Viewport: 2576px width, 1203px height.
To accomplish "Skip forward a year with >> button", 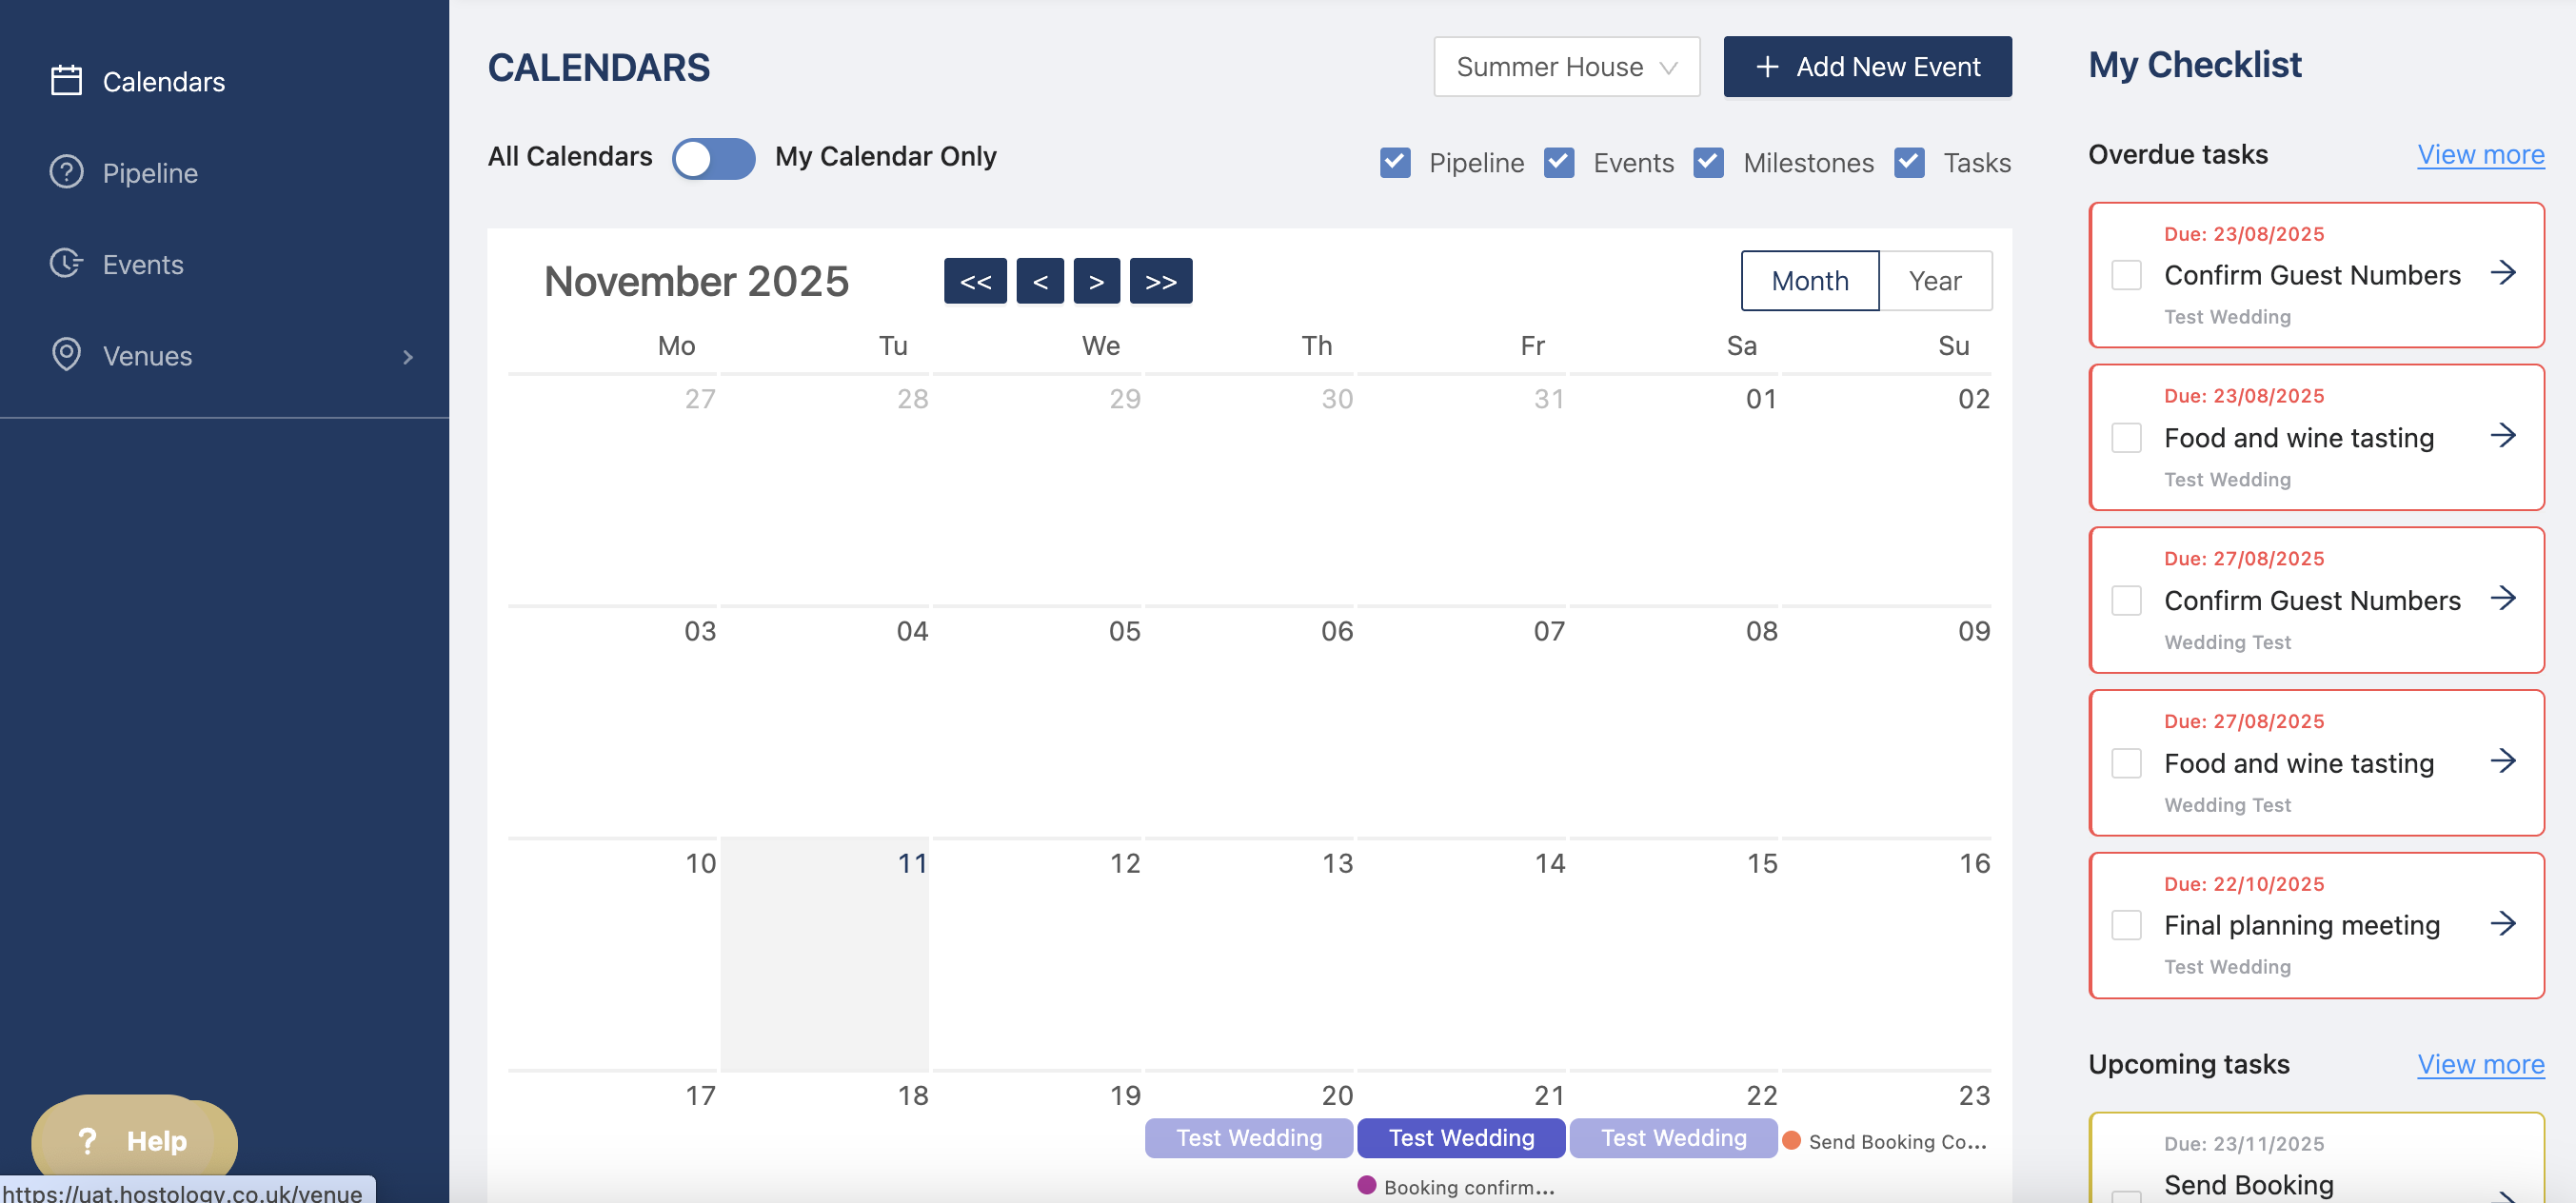I will click(x=1160, y=281).
